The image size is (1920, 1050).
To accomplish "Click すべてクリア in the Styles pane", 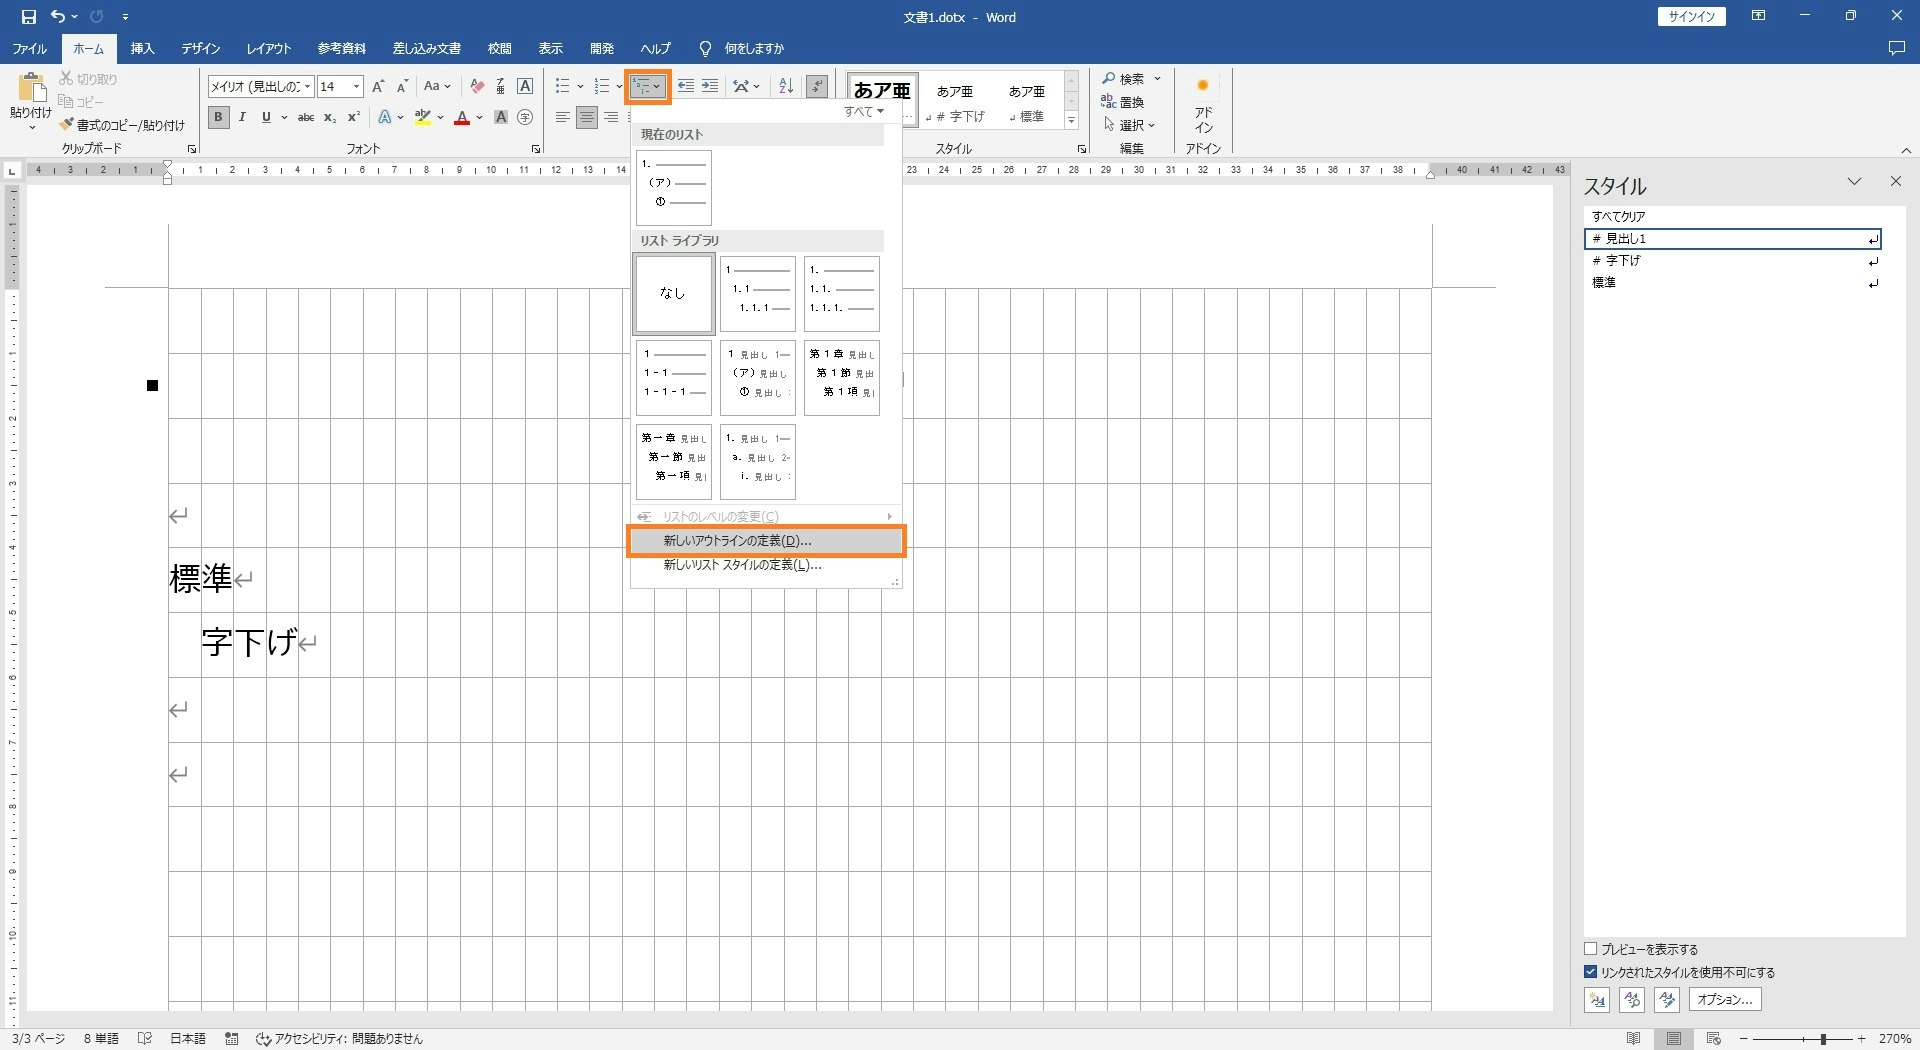I will tap(1733, 216).
